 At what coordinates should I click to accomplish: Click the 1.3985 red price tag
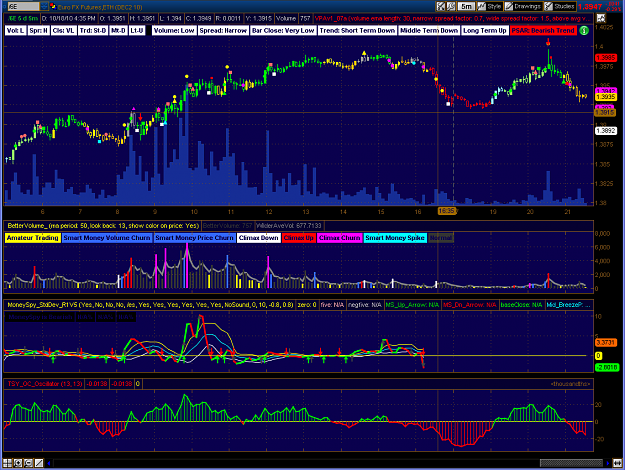coord(606,58)
